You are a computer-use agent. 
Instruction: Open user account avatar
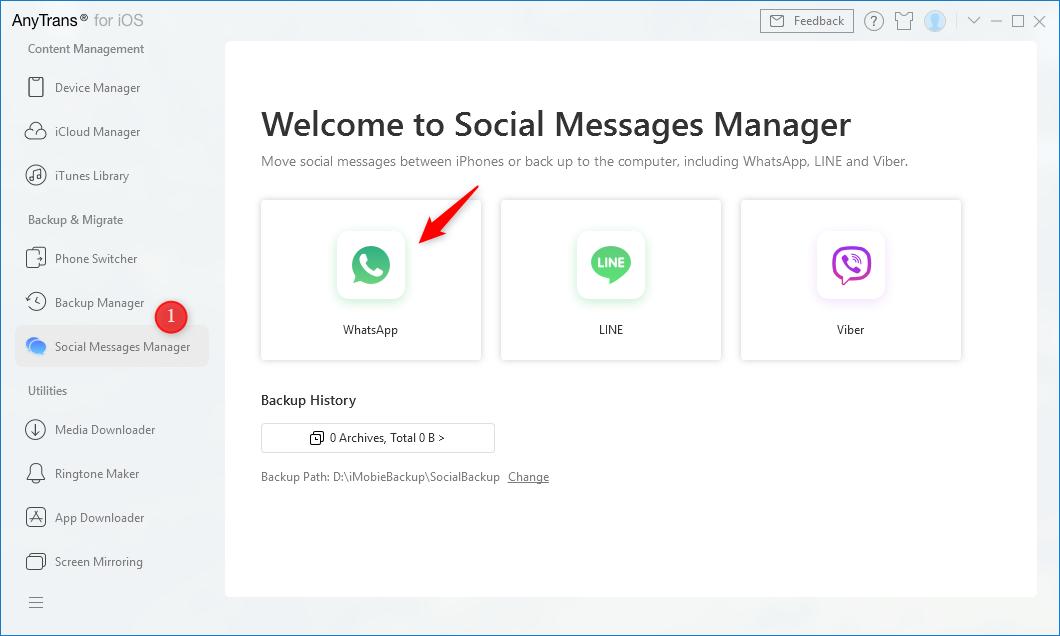pyautogui.click(x=935, y=21)
